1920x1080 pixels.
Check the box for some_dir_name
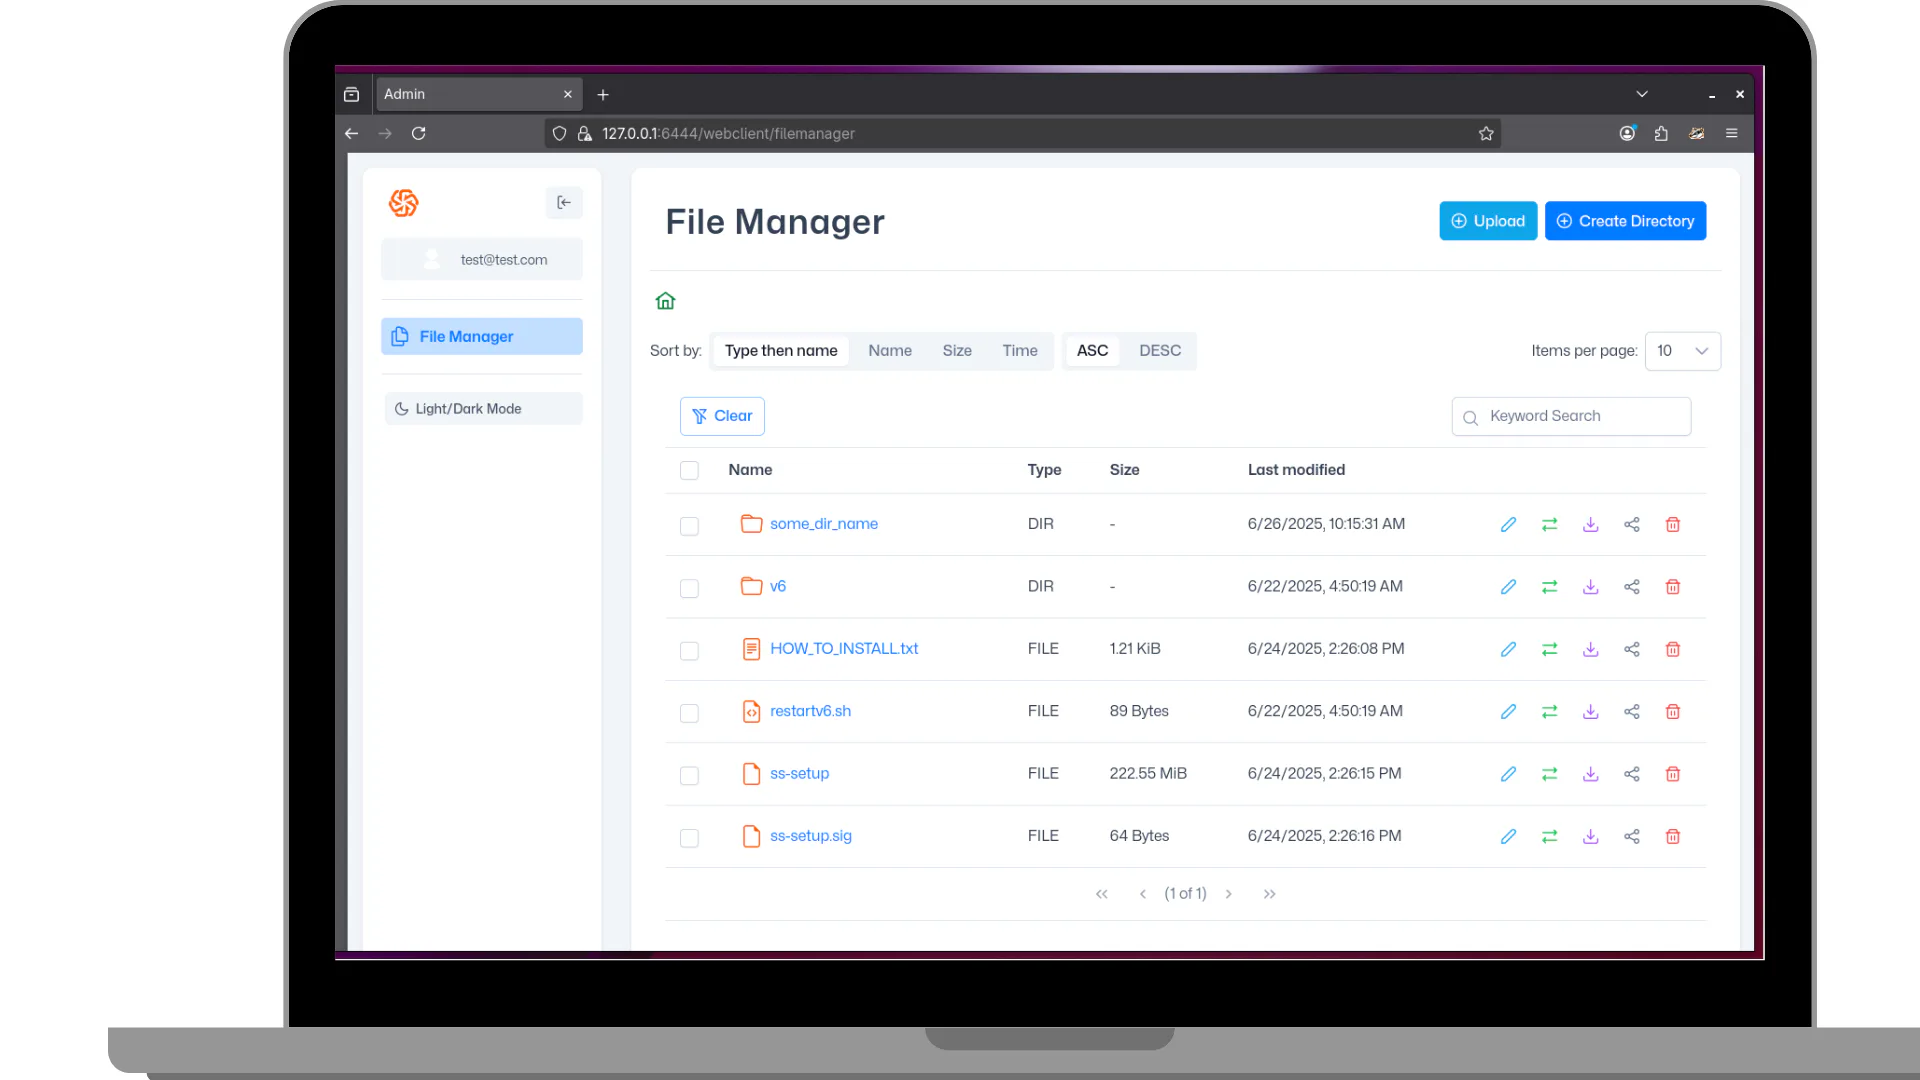click(x=689, y=526)
